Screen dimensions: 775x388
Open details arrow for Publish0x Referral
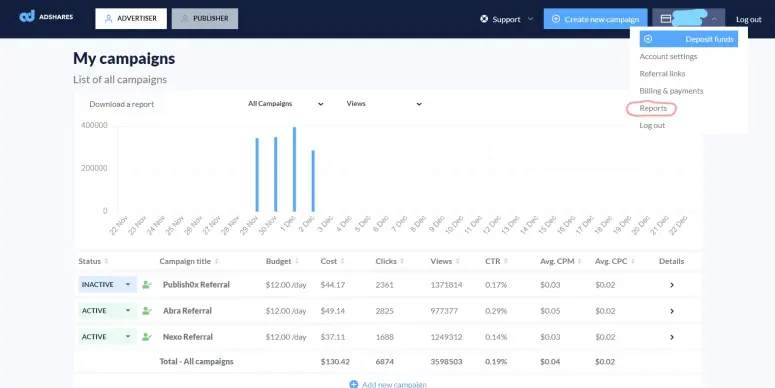click(672, 285)
